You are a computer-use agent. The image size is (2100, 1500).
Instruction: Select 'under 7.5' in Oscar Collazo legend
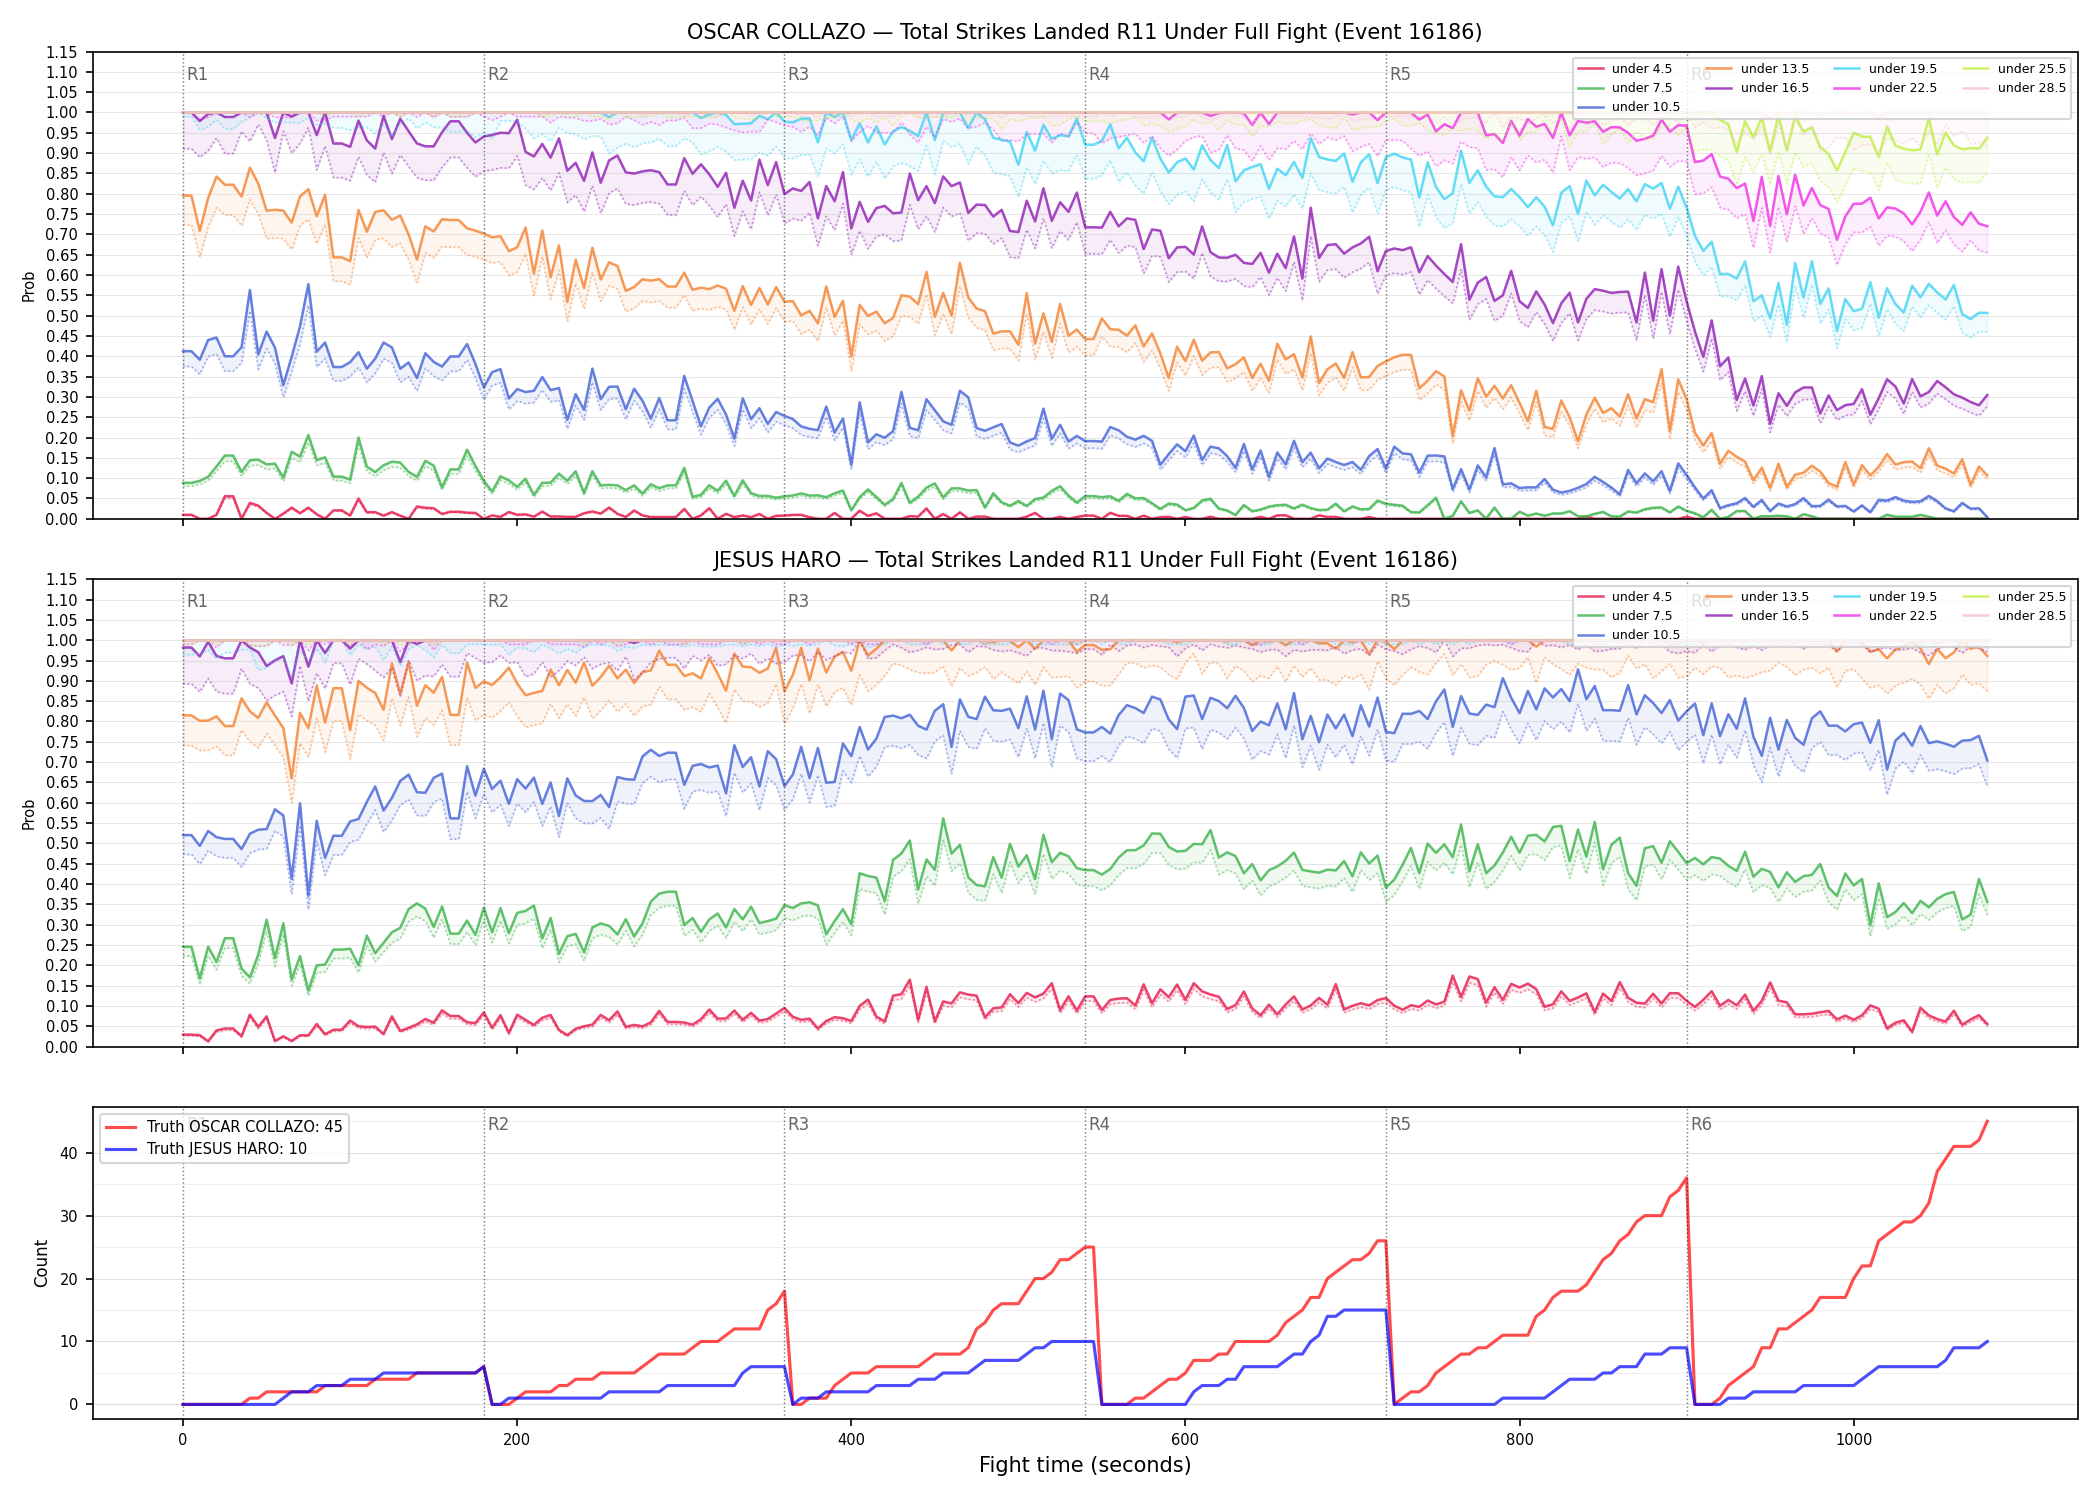coord(1624,88)
